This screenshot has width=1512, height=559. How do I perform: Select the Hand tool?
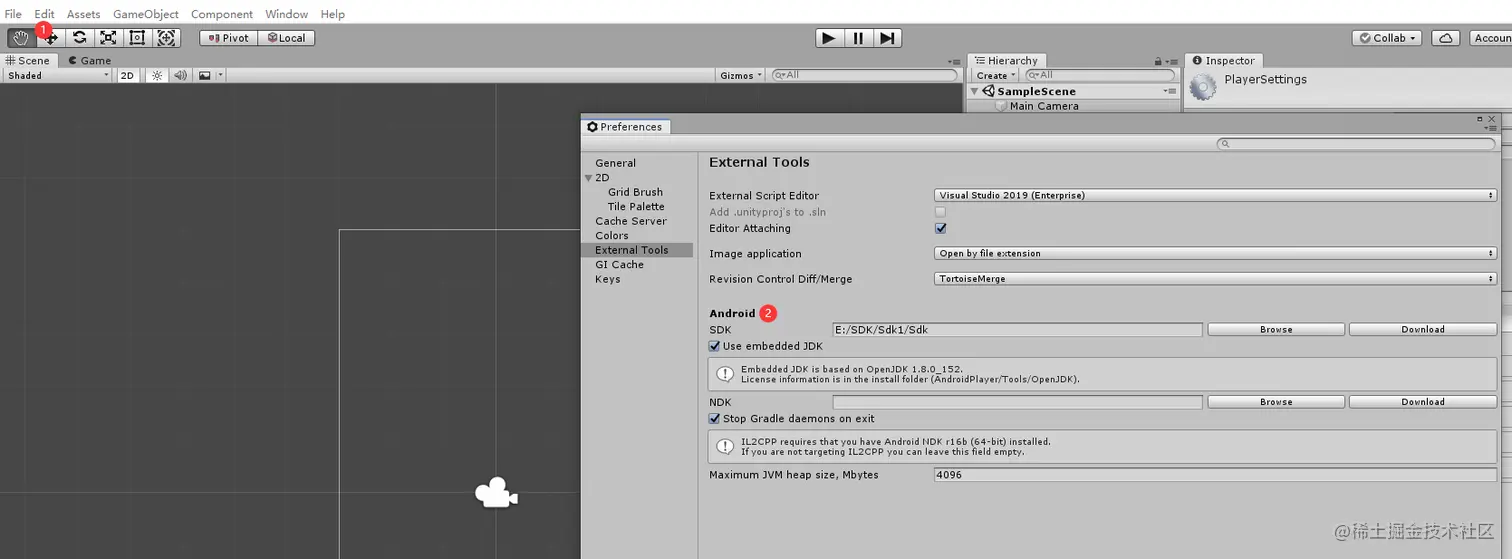pos(21,38)
